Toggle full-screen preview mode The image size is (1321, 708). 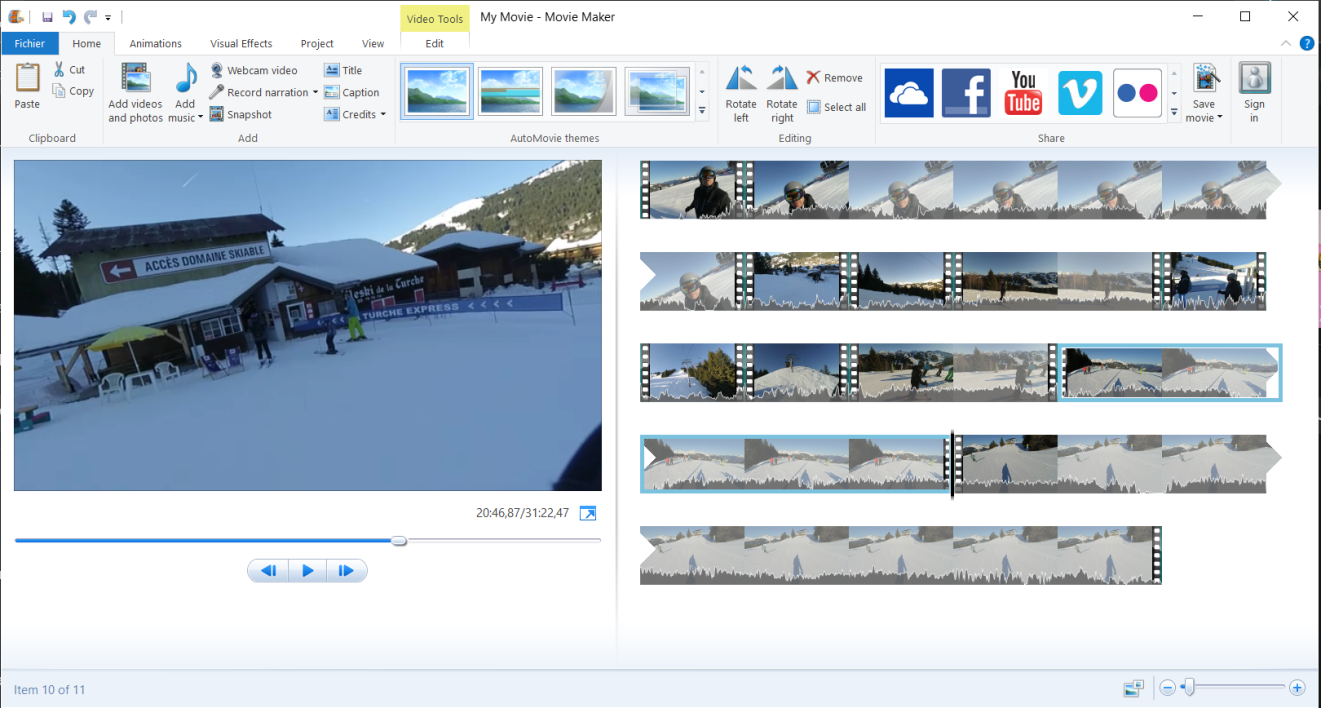click(588, 513)
